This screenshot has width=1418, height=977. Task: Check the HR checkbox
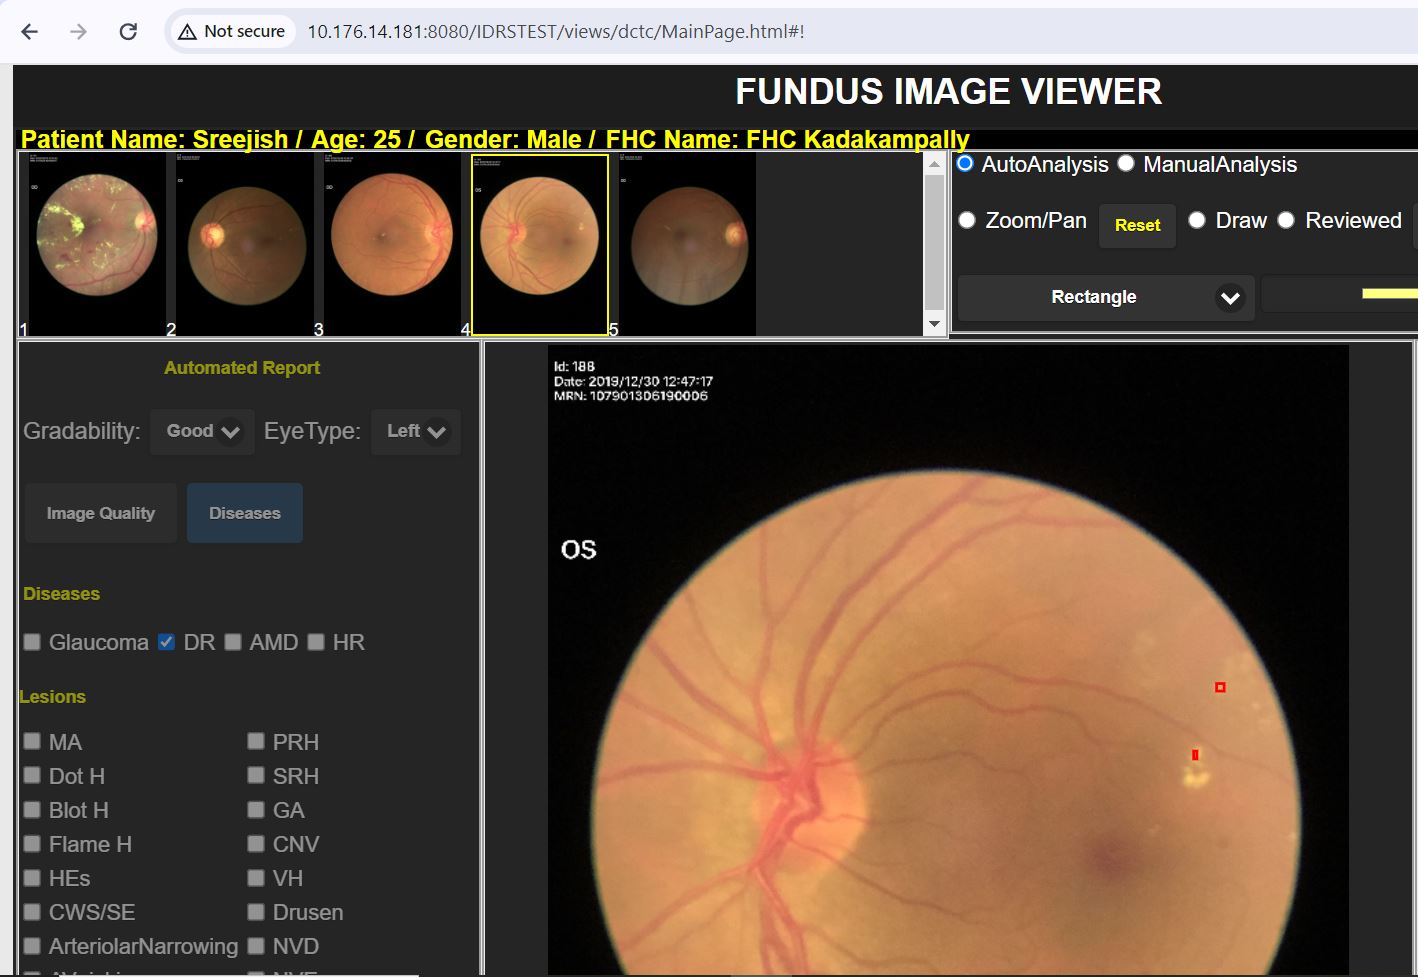pos(316,642)
